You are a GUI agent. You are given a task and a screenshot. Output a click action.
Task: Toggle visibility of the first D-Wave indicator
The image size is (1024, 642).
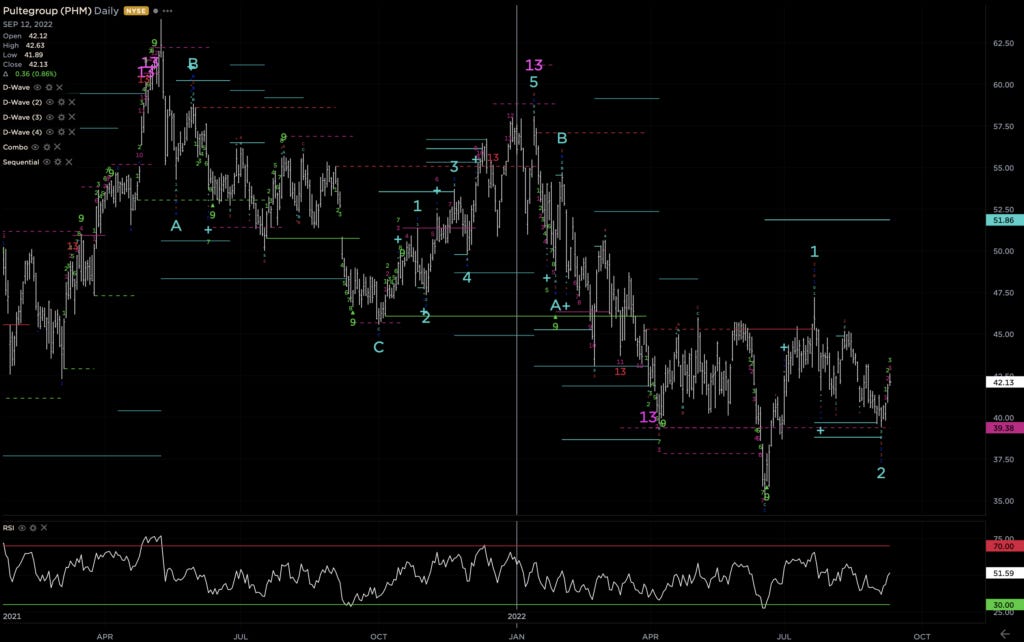pyautogui.click(x=37, y=88)
